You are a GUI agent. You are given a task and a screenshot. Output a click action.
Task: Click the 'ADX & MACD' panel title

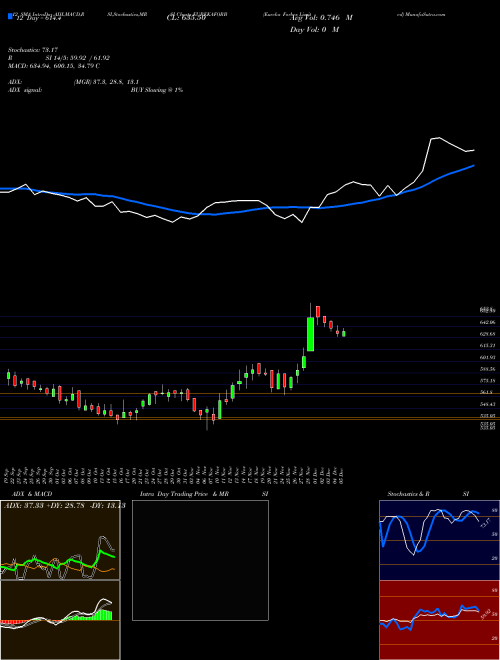(x=32, y=494)
